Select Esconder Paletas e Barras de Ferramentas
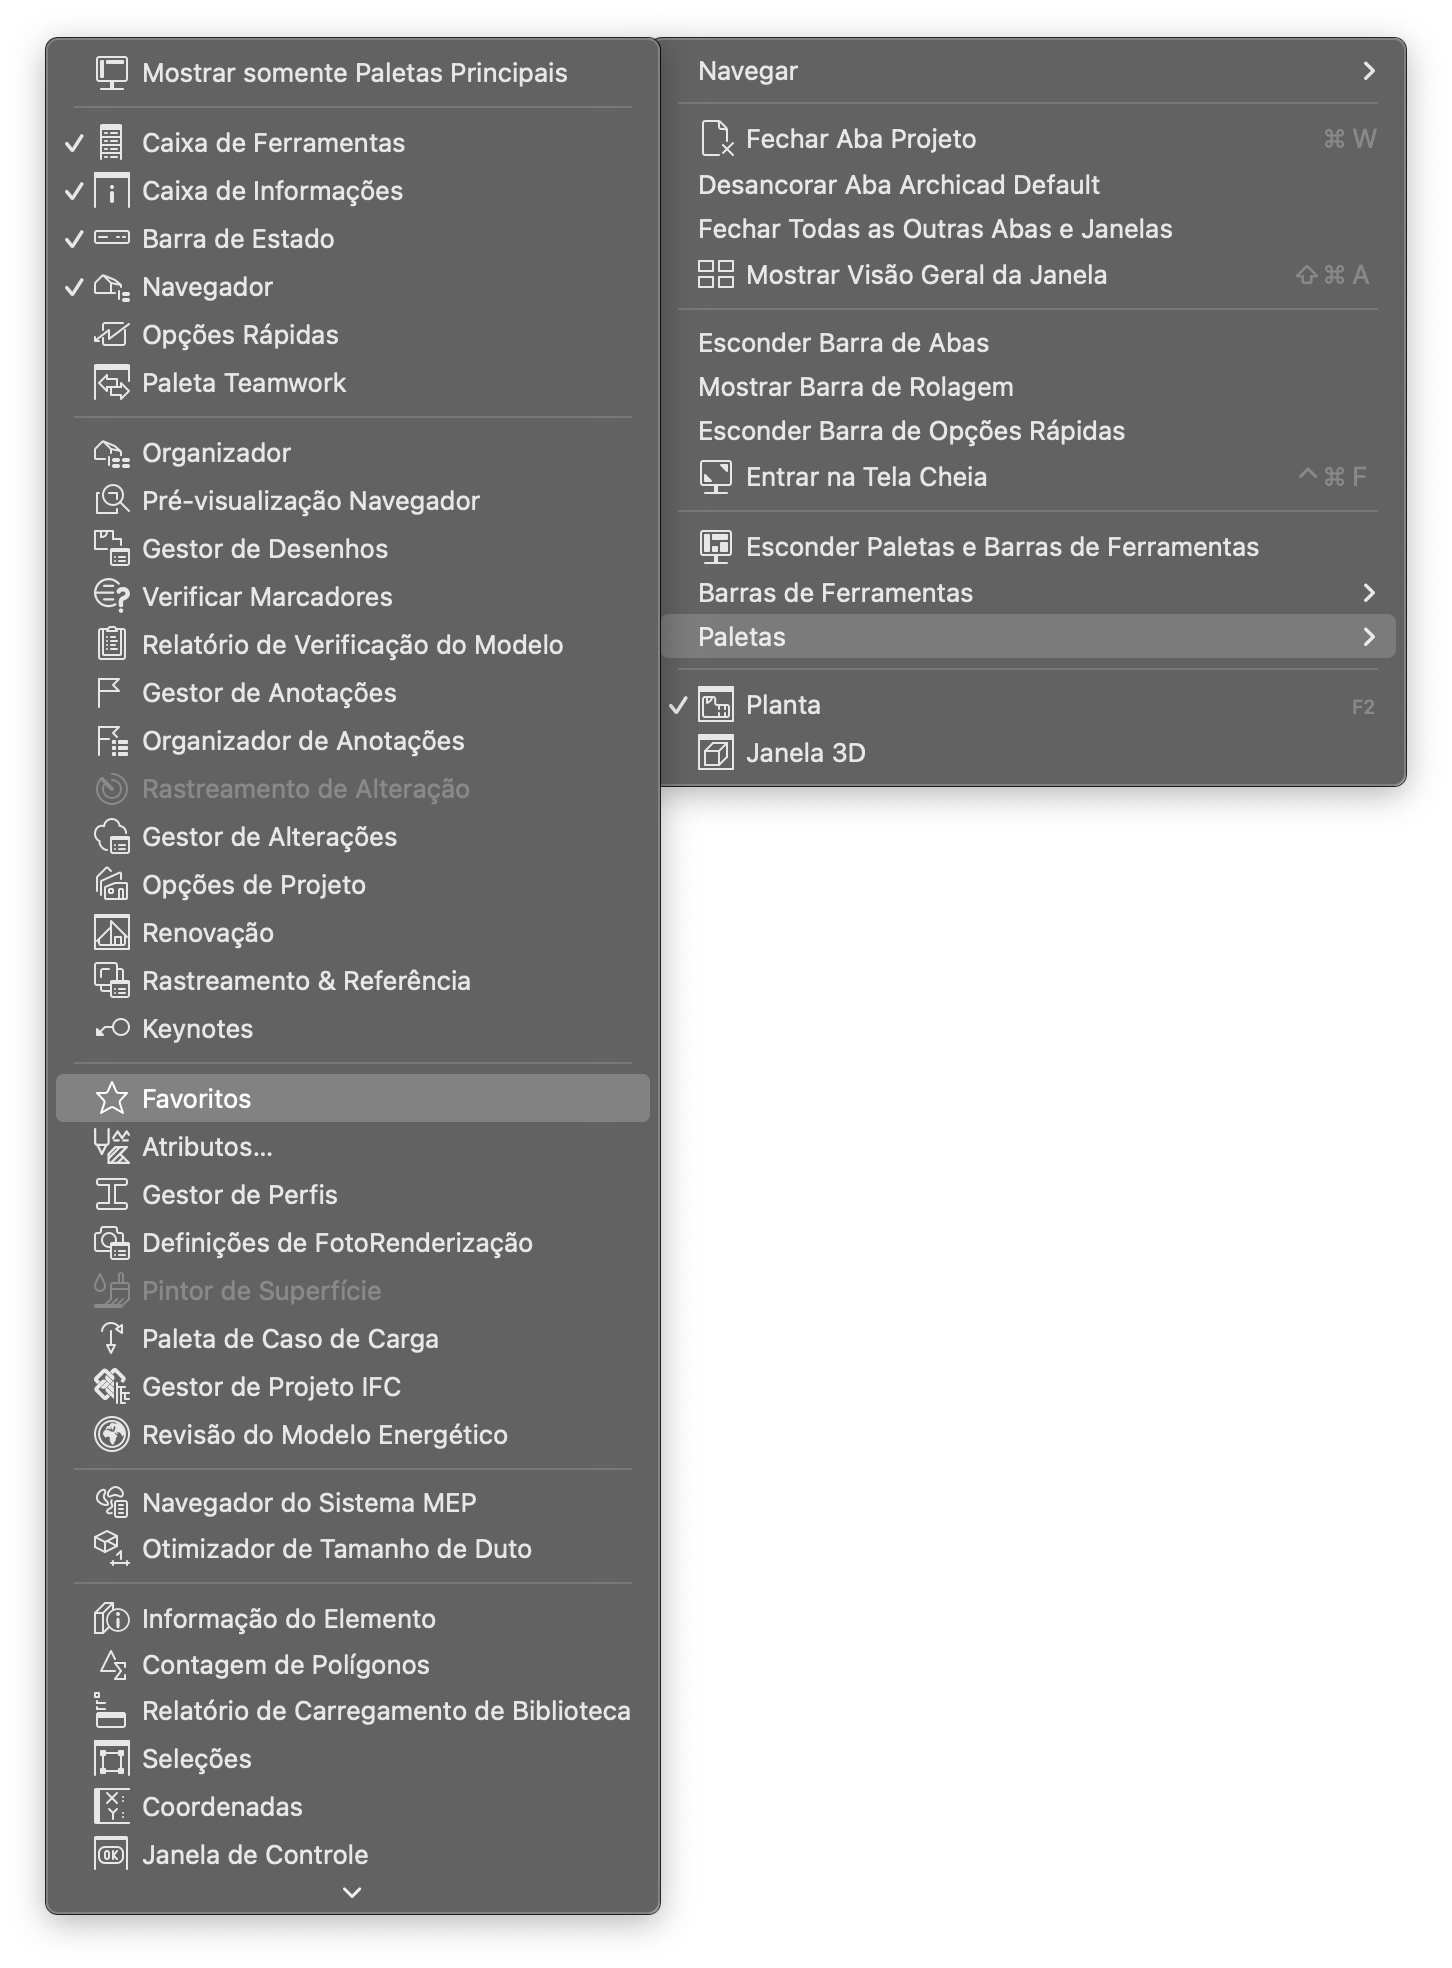1452x1968 pixels. (1028, 547)
